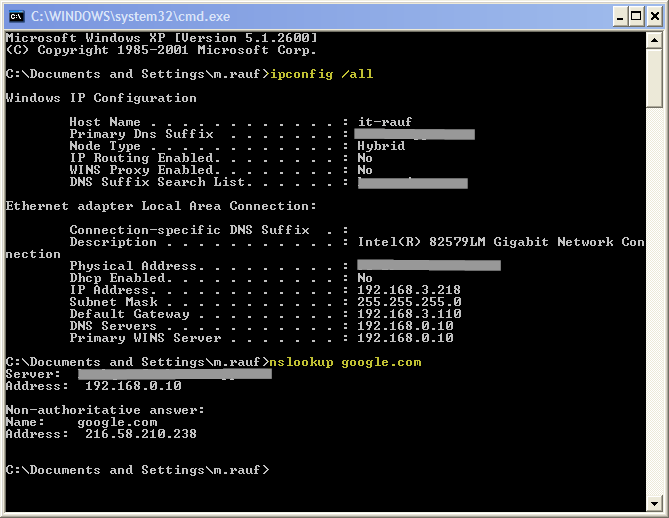
Task: Click the nslookup 'Server:' label
Action: pyautogui.click(x=33, y=374)
